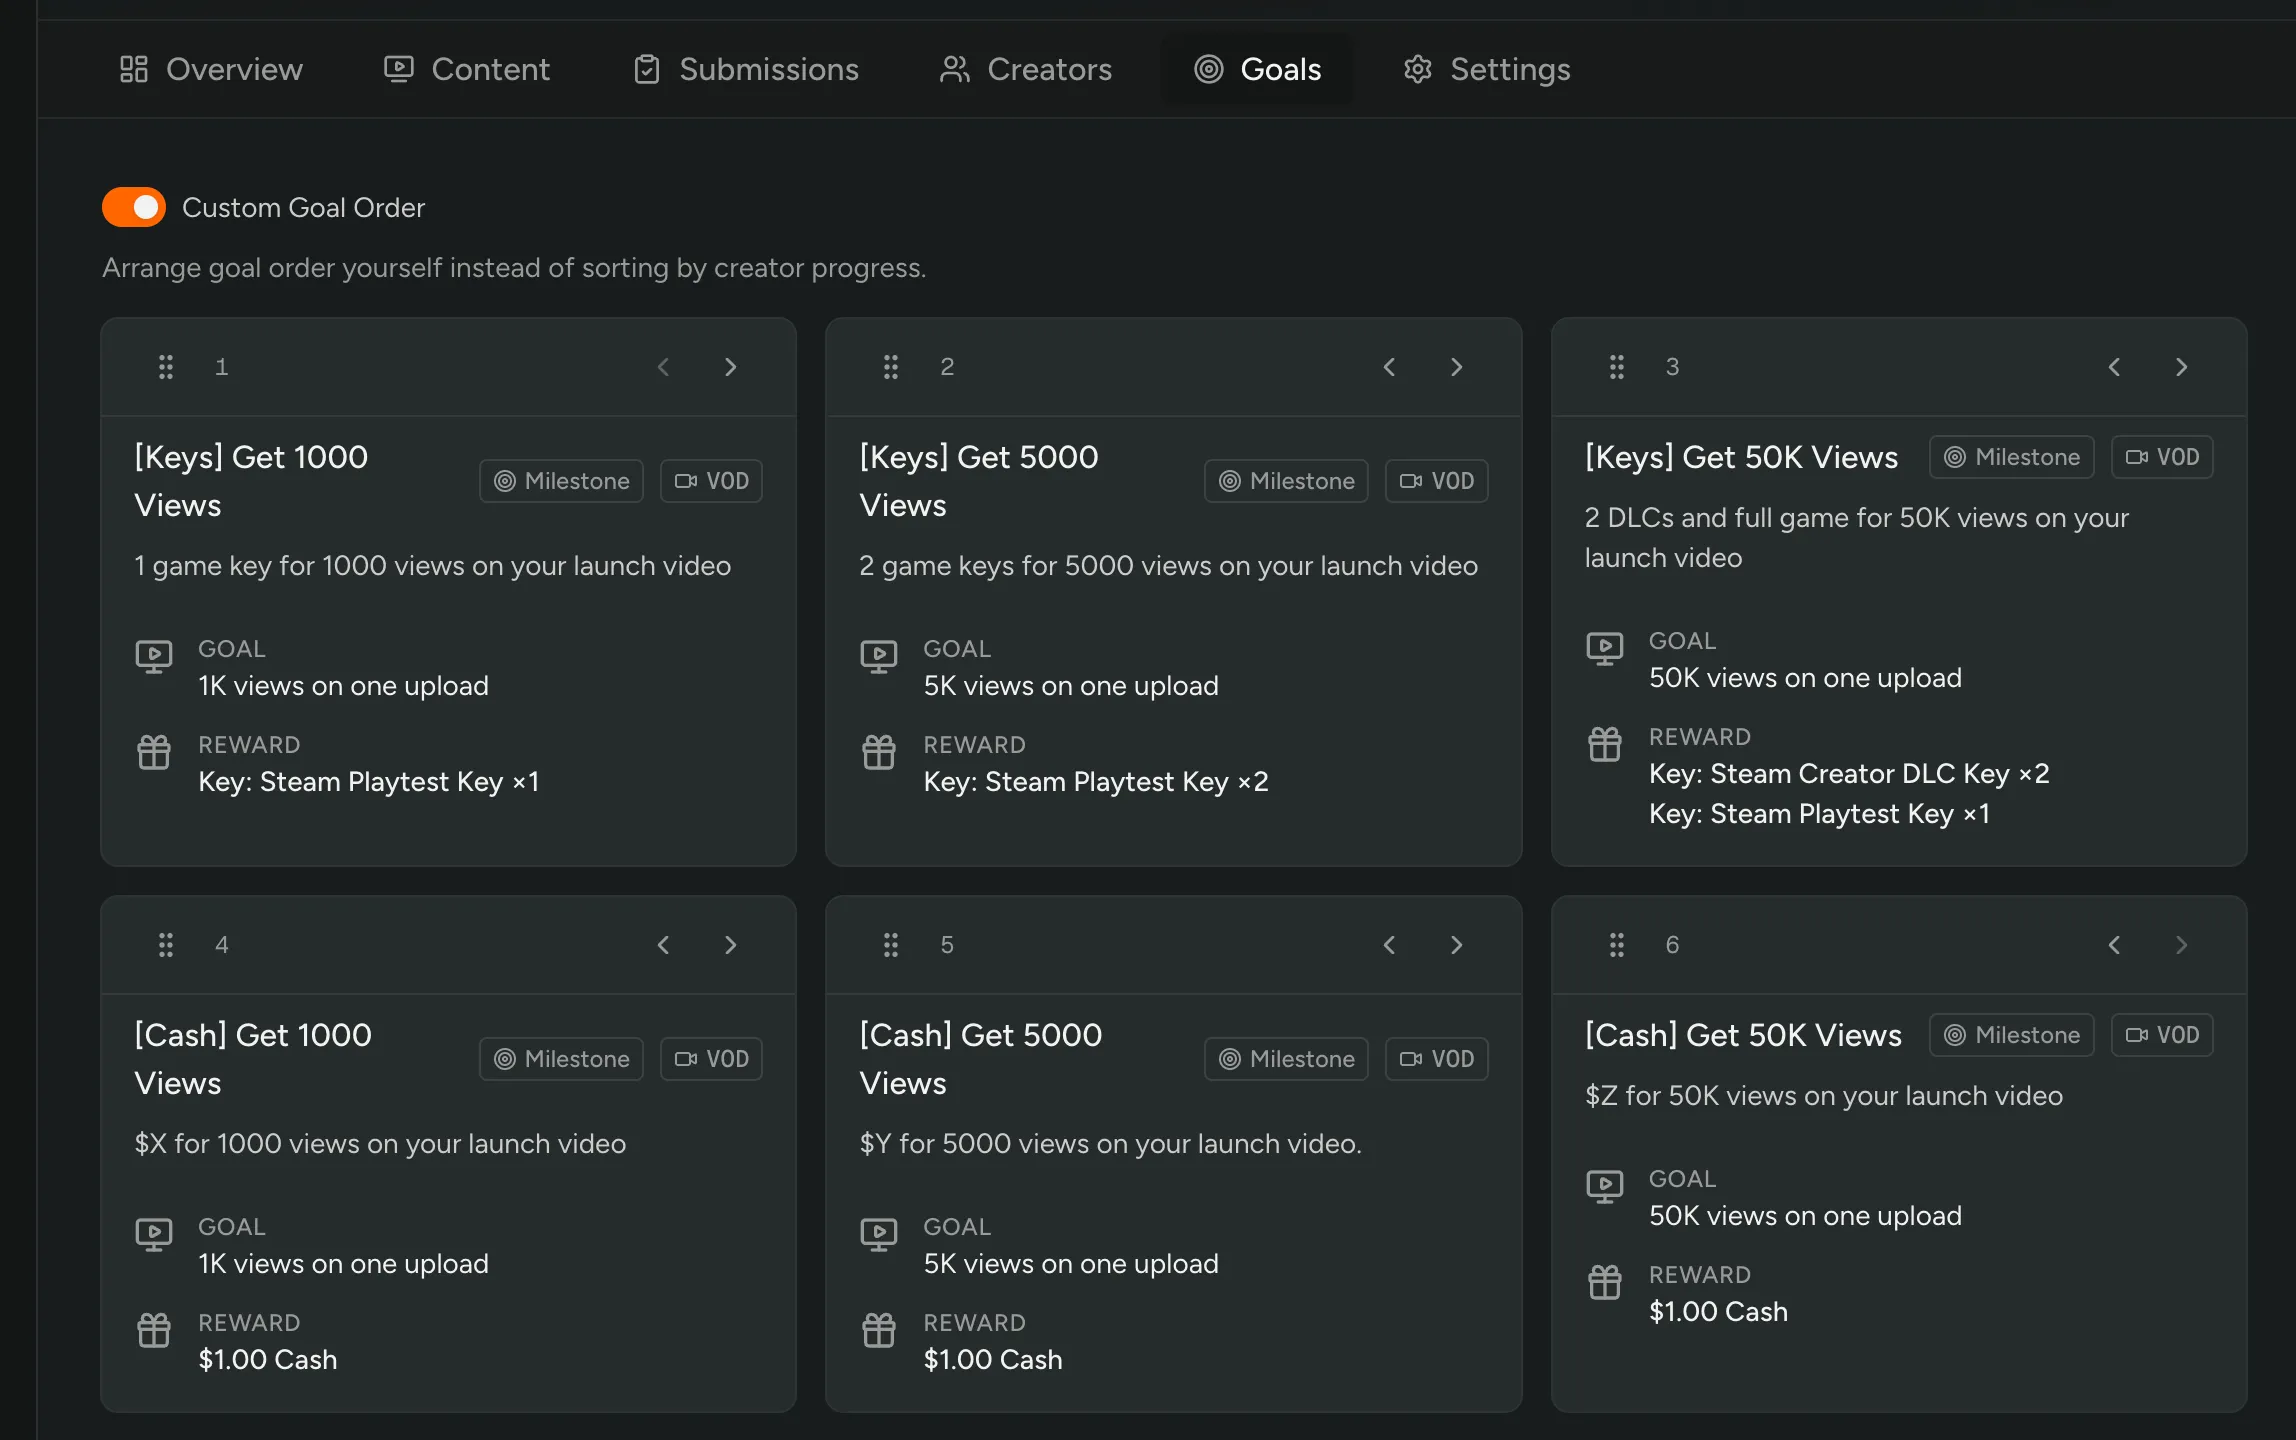Move goal card 5 right with its chevron
Screen dimensions: 2296x1440
click(x=1457, y=945)
